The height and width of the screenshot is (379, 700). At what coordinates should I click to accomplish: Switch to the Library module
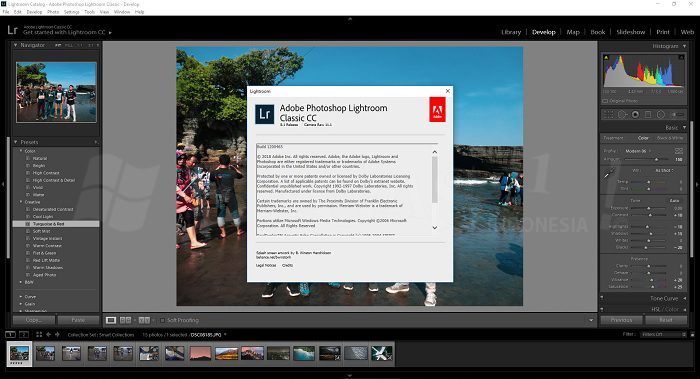pyautogui.click(x=511, y=32)
